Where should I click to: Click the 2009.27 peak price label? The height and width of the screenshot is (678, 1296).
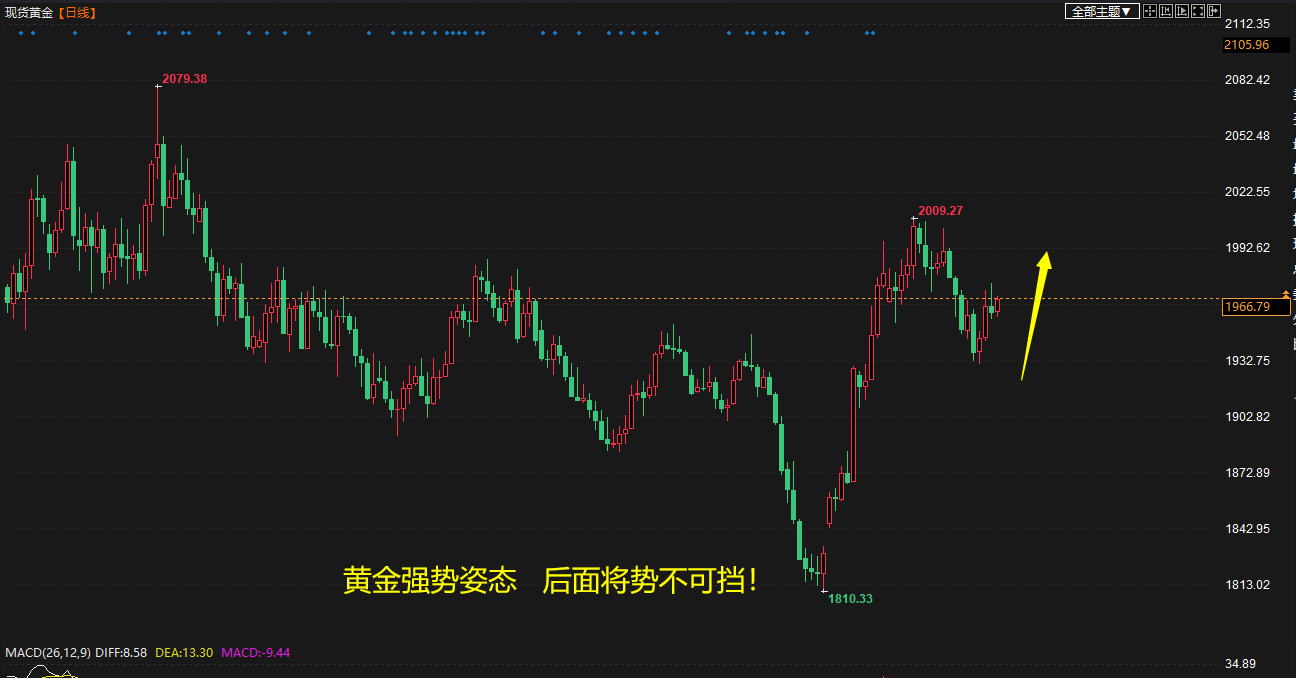[x=941, y=211]
